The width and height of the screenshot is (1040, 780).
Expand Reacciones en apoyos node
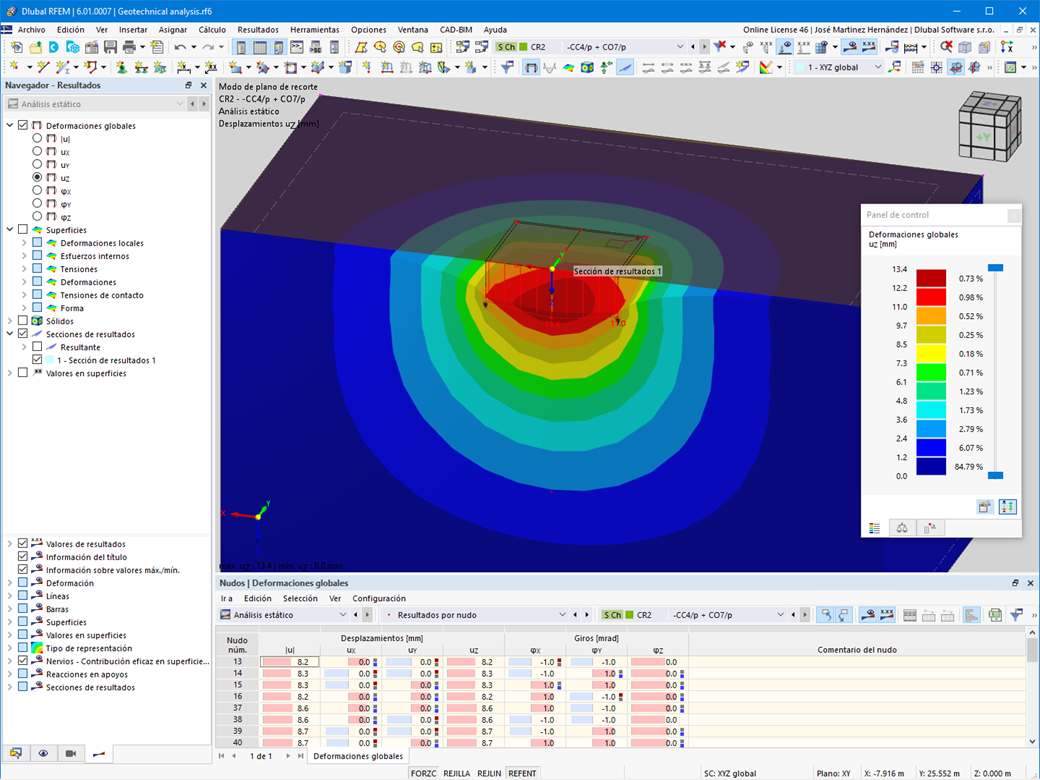(10, 675)
